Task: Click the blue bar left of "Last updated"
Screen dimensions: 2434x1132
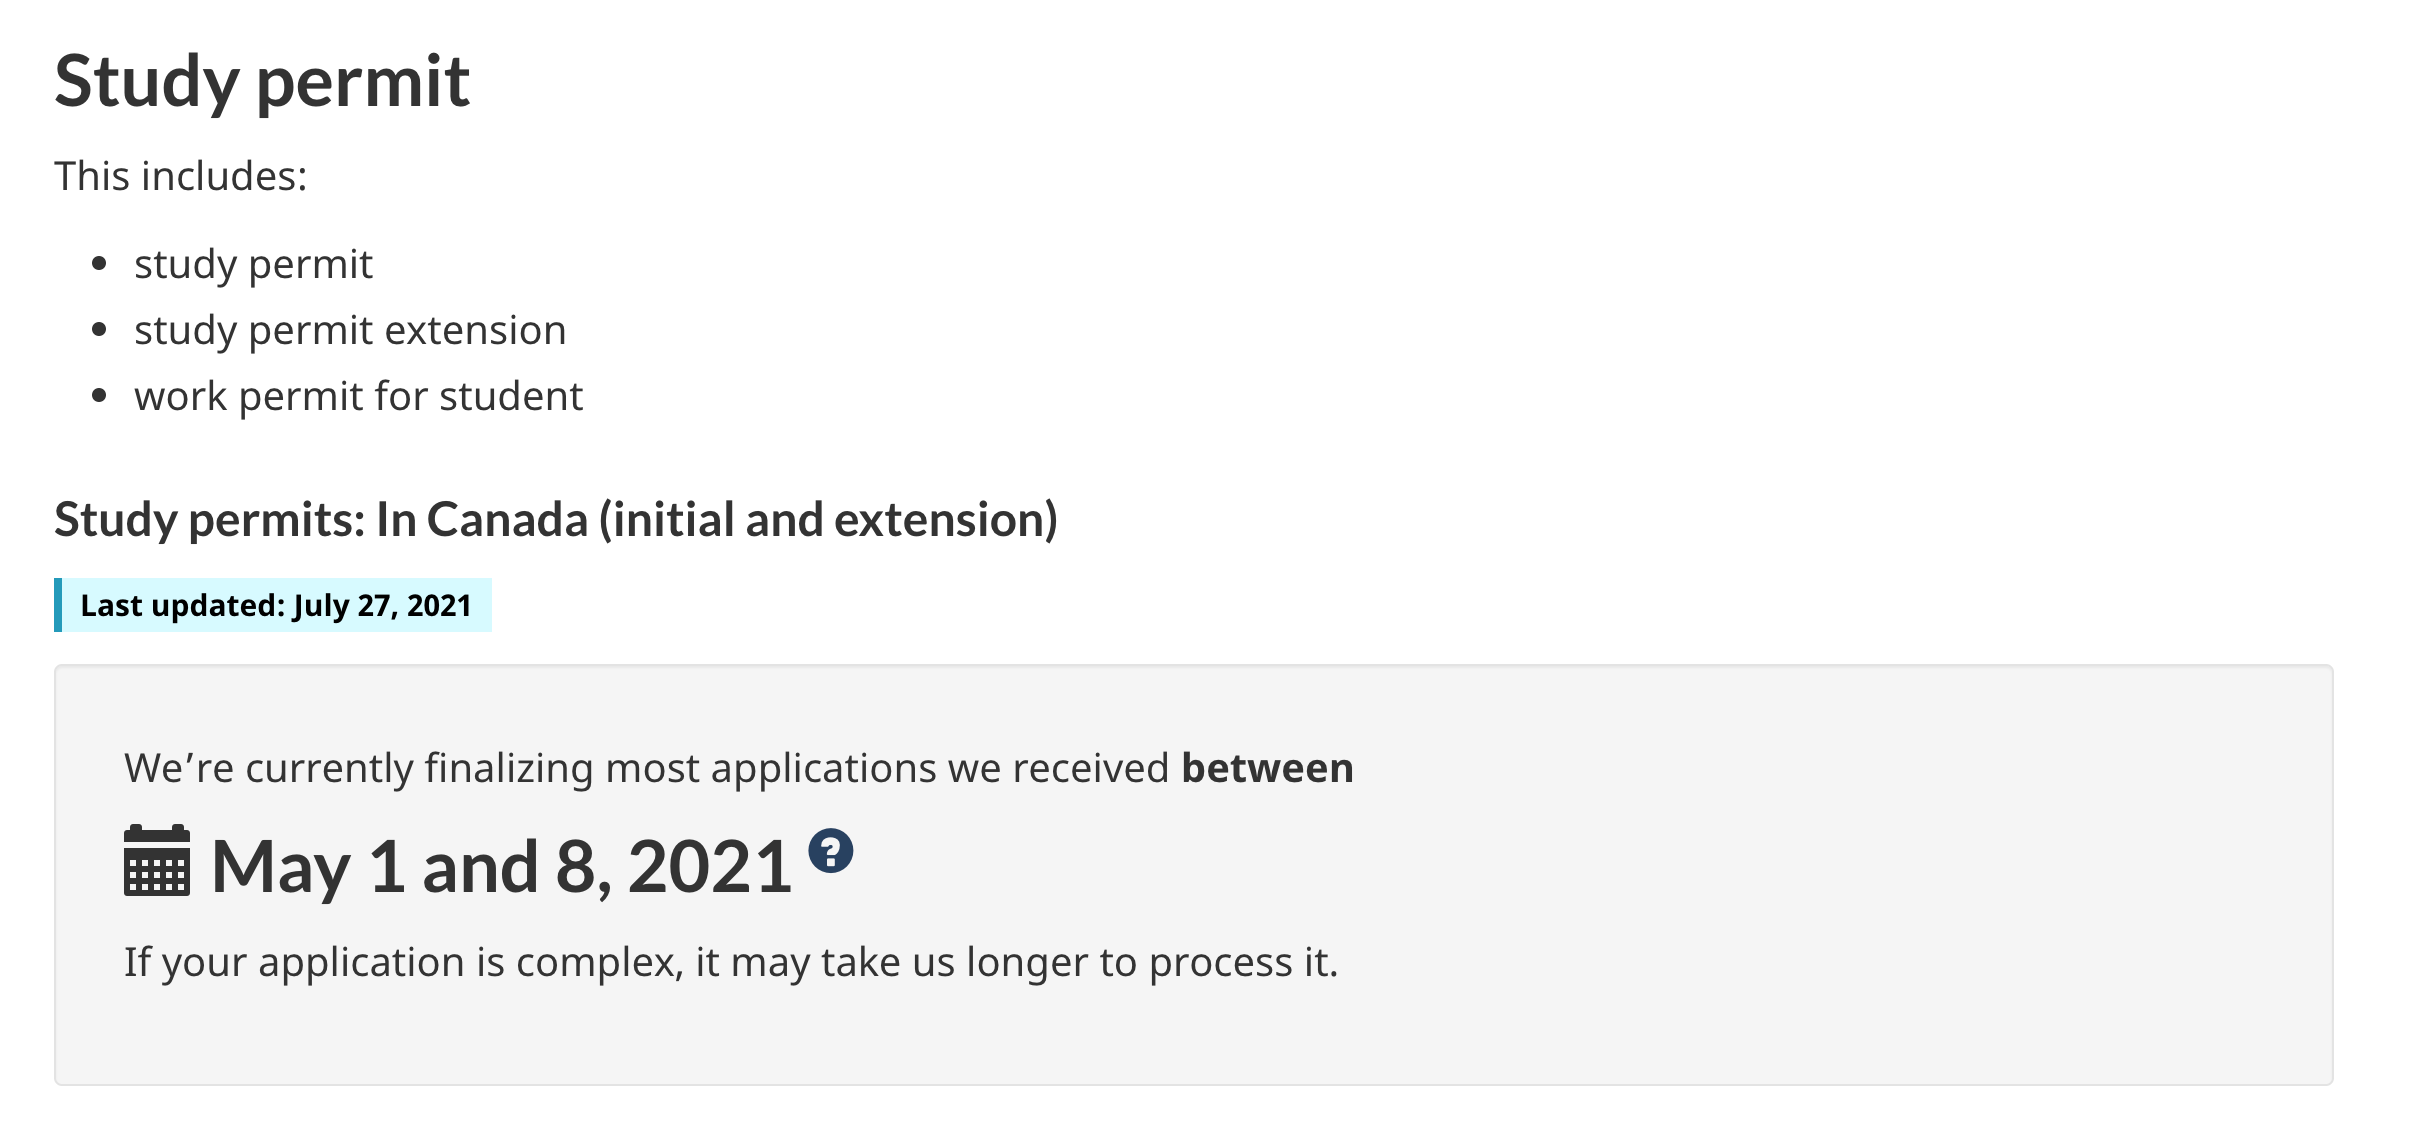Action: tap(58, 605)
